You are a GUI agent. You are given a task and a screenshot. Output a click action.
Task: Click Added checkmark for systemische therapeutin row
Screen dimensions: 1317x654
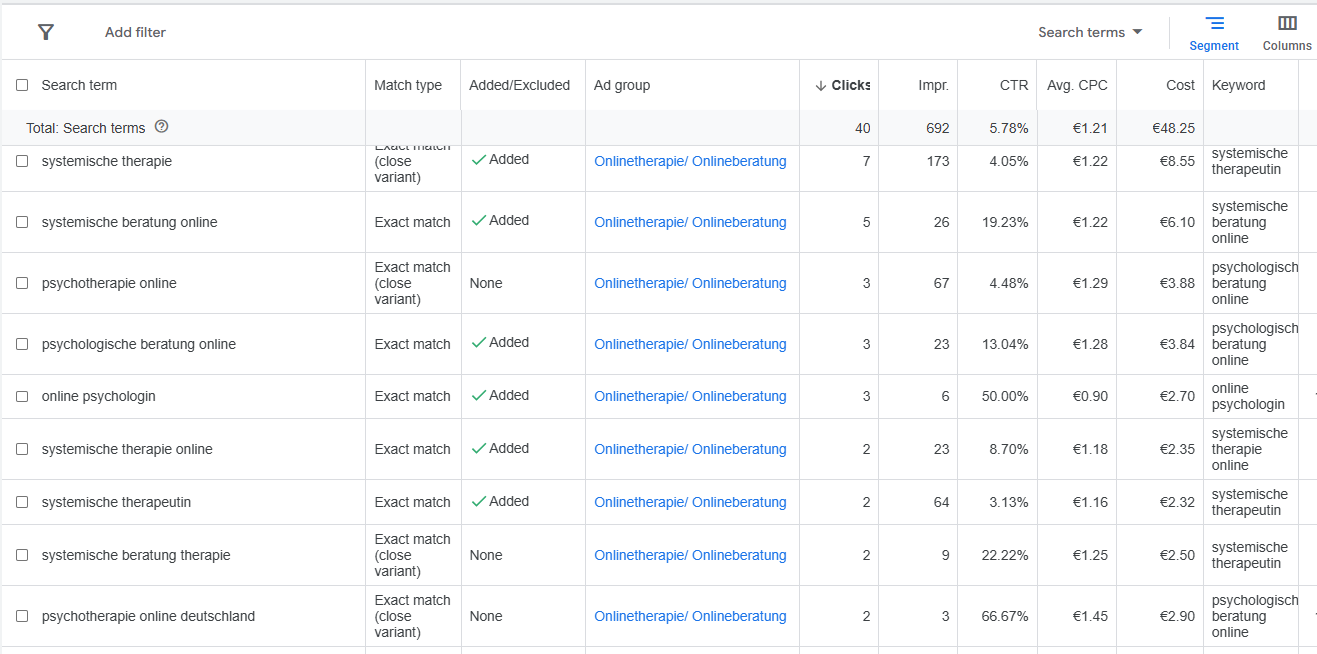(x=479, y=501)
